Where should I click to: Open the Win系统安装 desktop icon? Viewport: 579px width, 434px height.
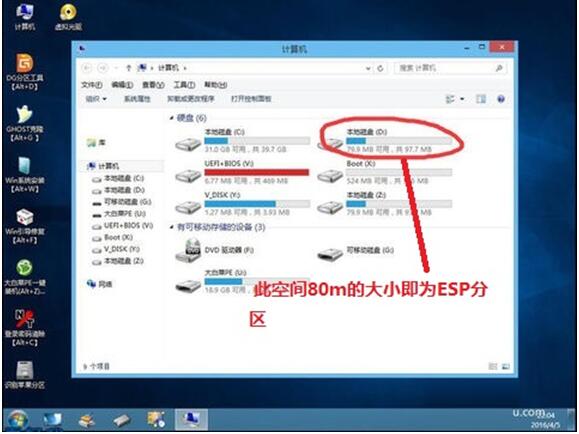pos(24,174)
